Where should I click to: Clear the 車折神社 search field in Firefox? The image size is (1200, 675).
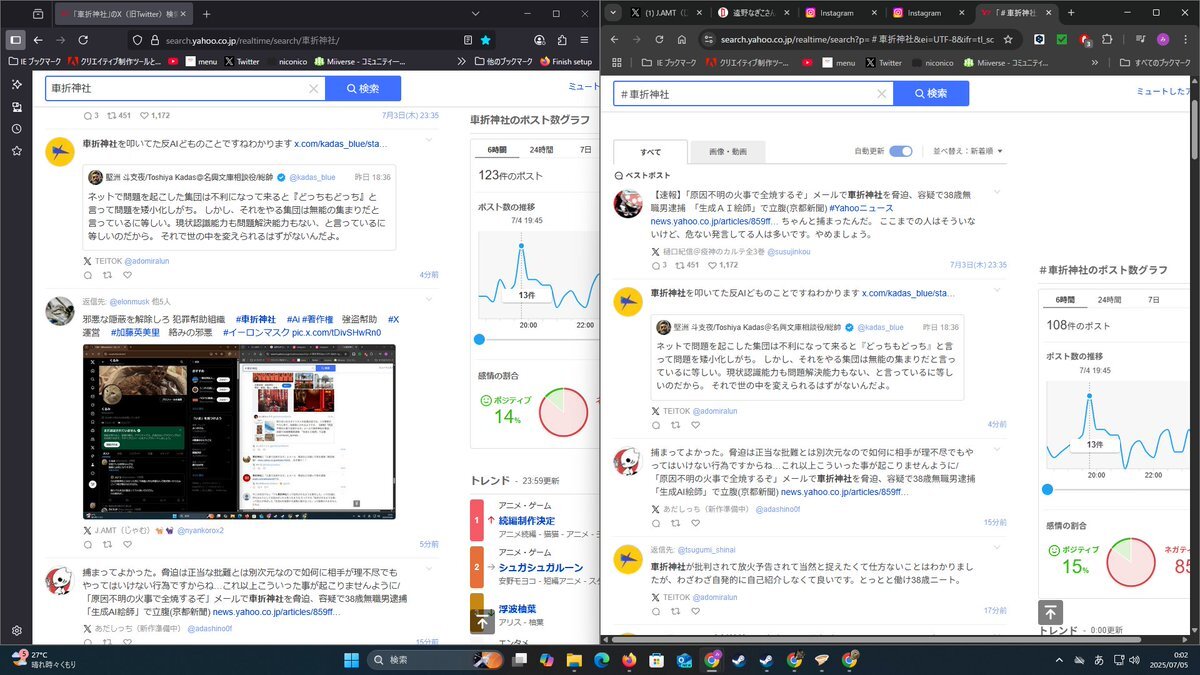click(313, 89)
